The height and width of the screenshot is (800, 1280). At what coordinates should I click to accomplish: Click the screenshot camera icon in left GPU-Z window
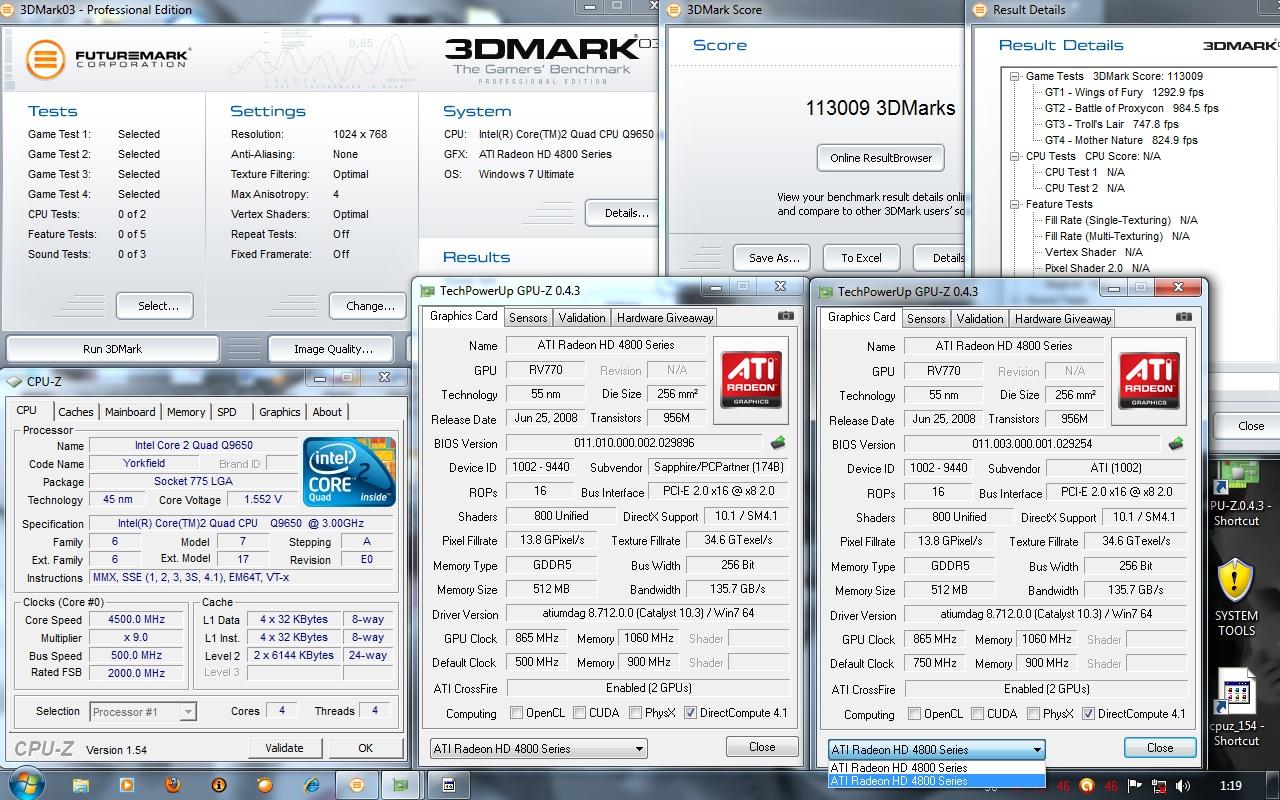pyautogui.click(x=786, y=316)
